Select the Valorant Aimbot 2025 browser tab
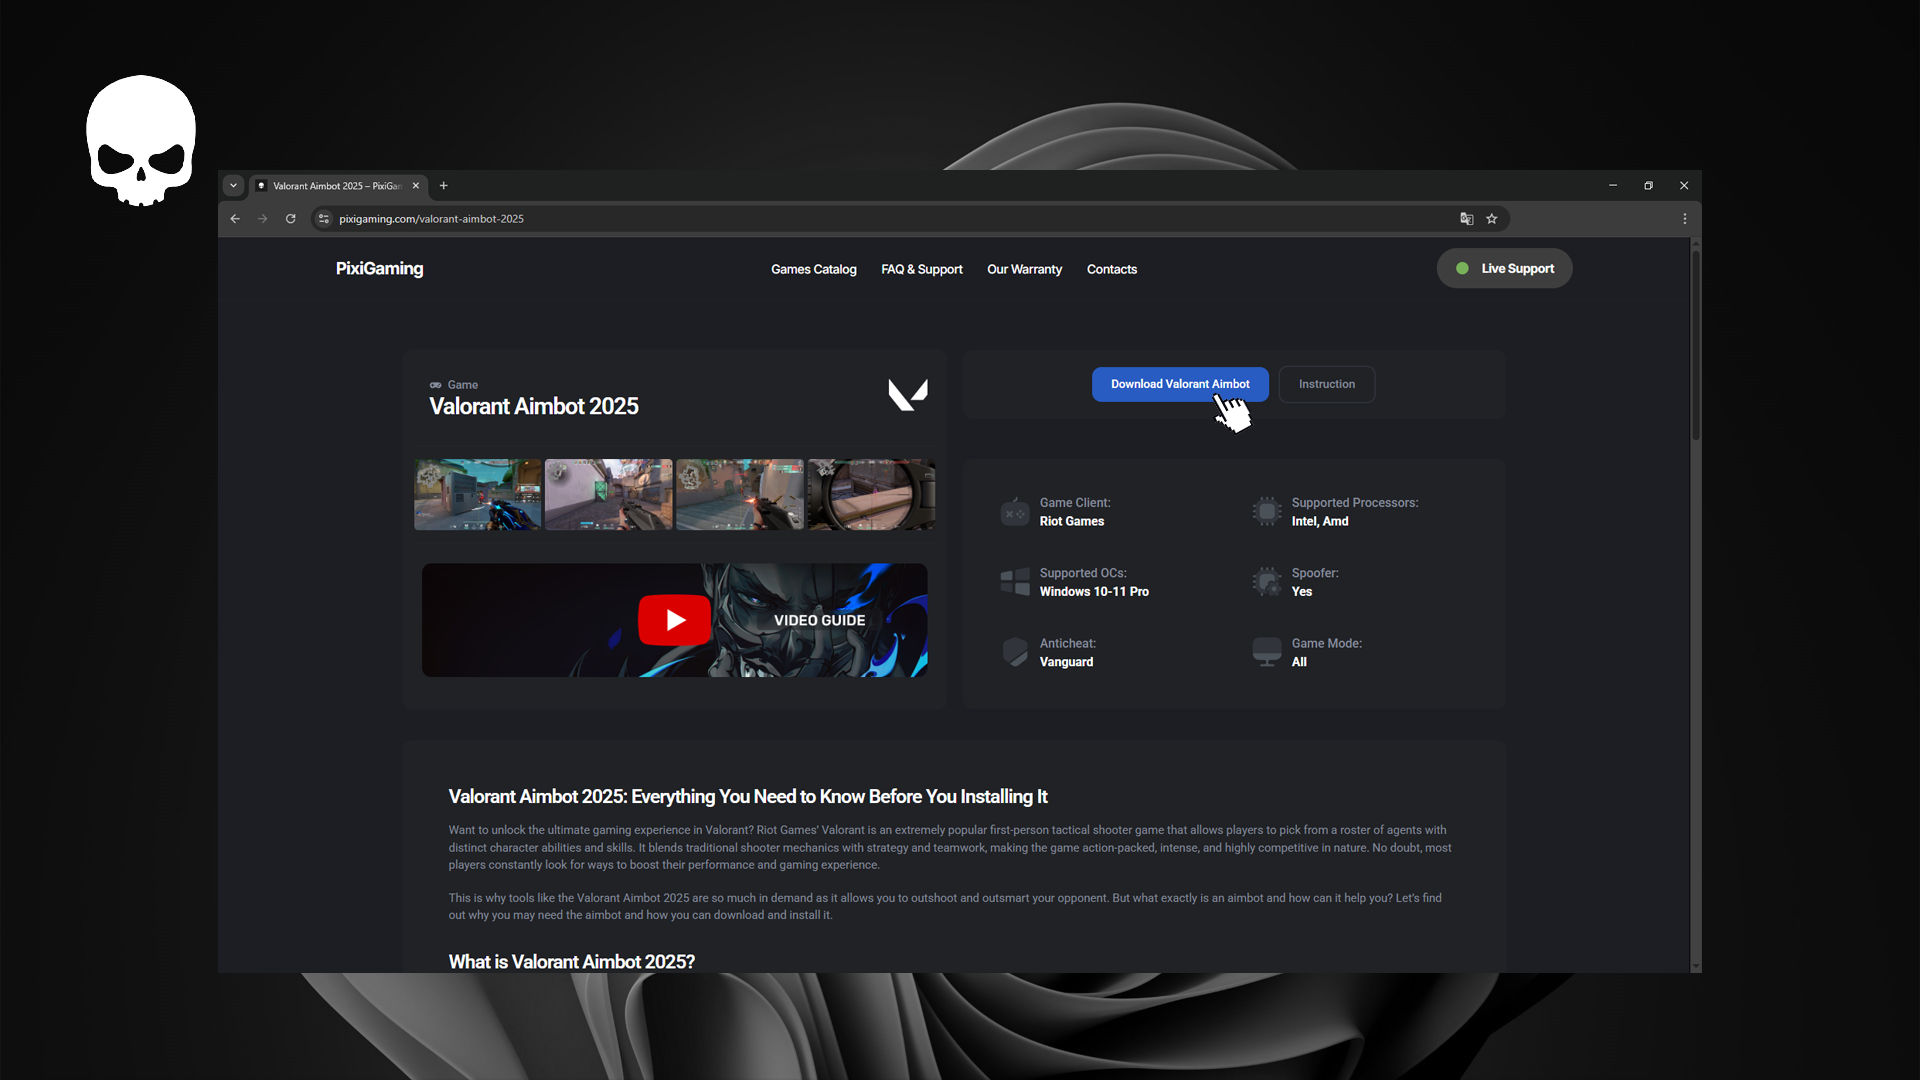 tap(338, 185)
